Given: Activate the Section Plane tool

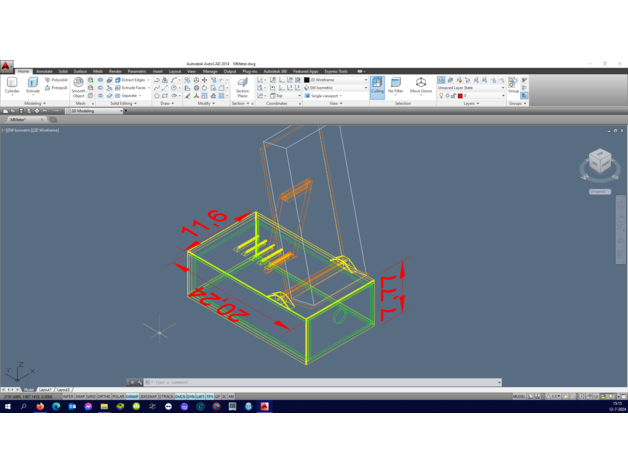Looking at the screenshot, I should (242, 87).
